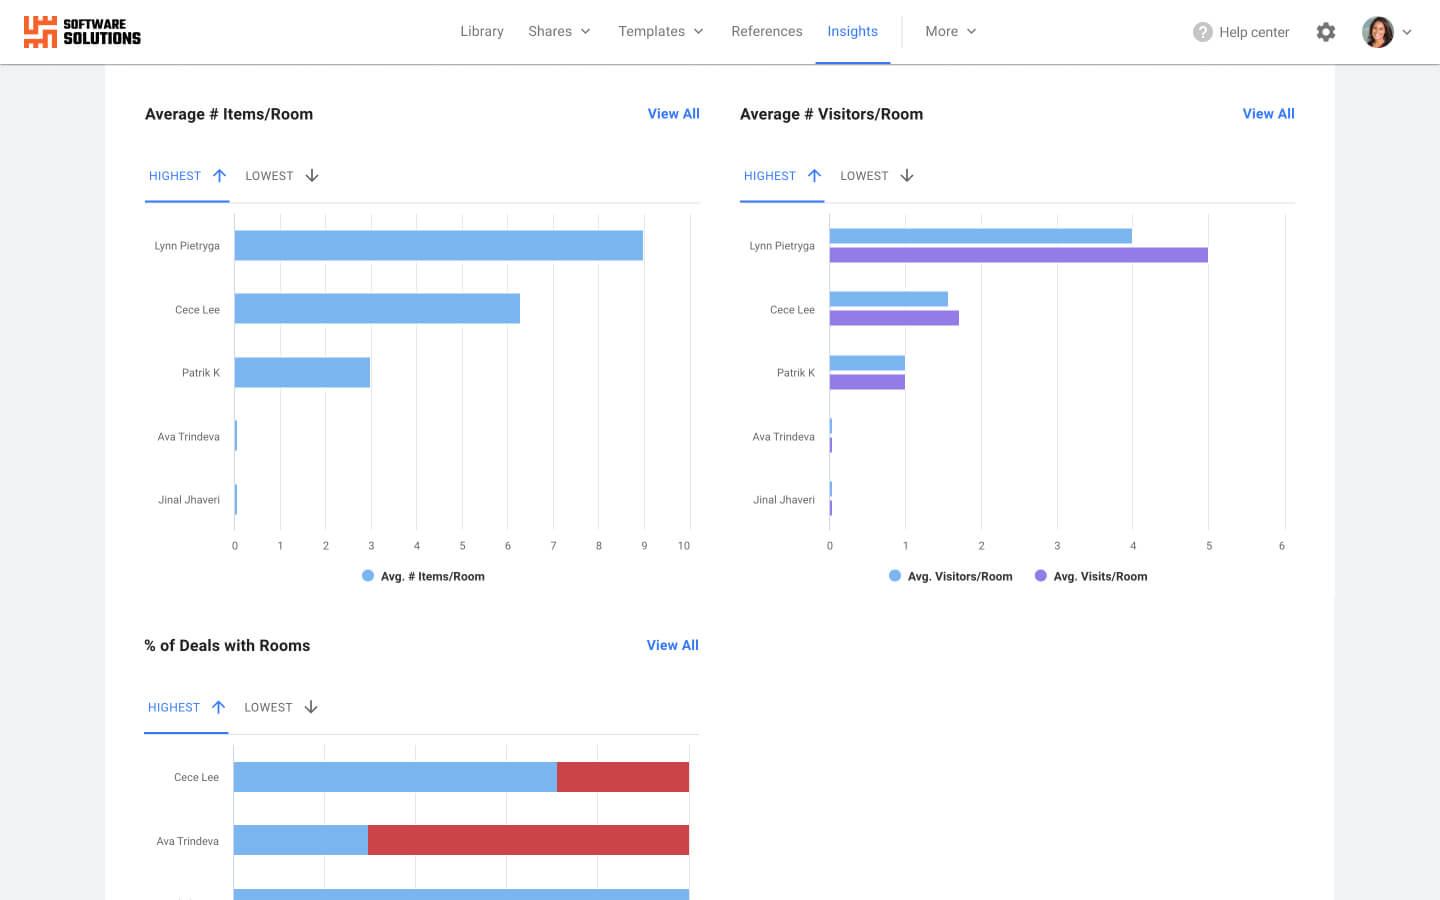
Task: Select the Insights navigation tab
Action: 852,31
